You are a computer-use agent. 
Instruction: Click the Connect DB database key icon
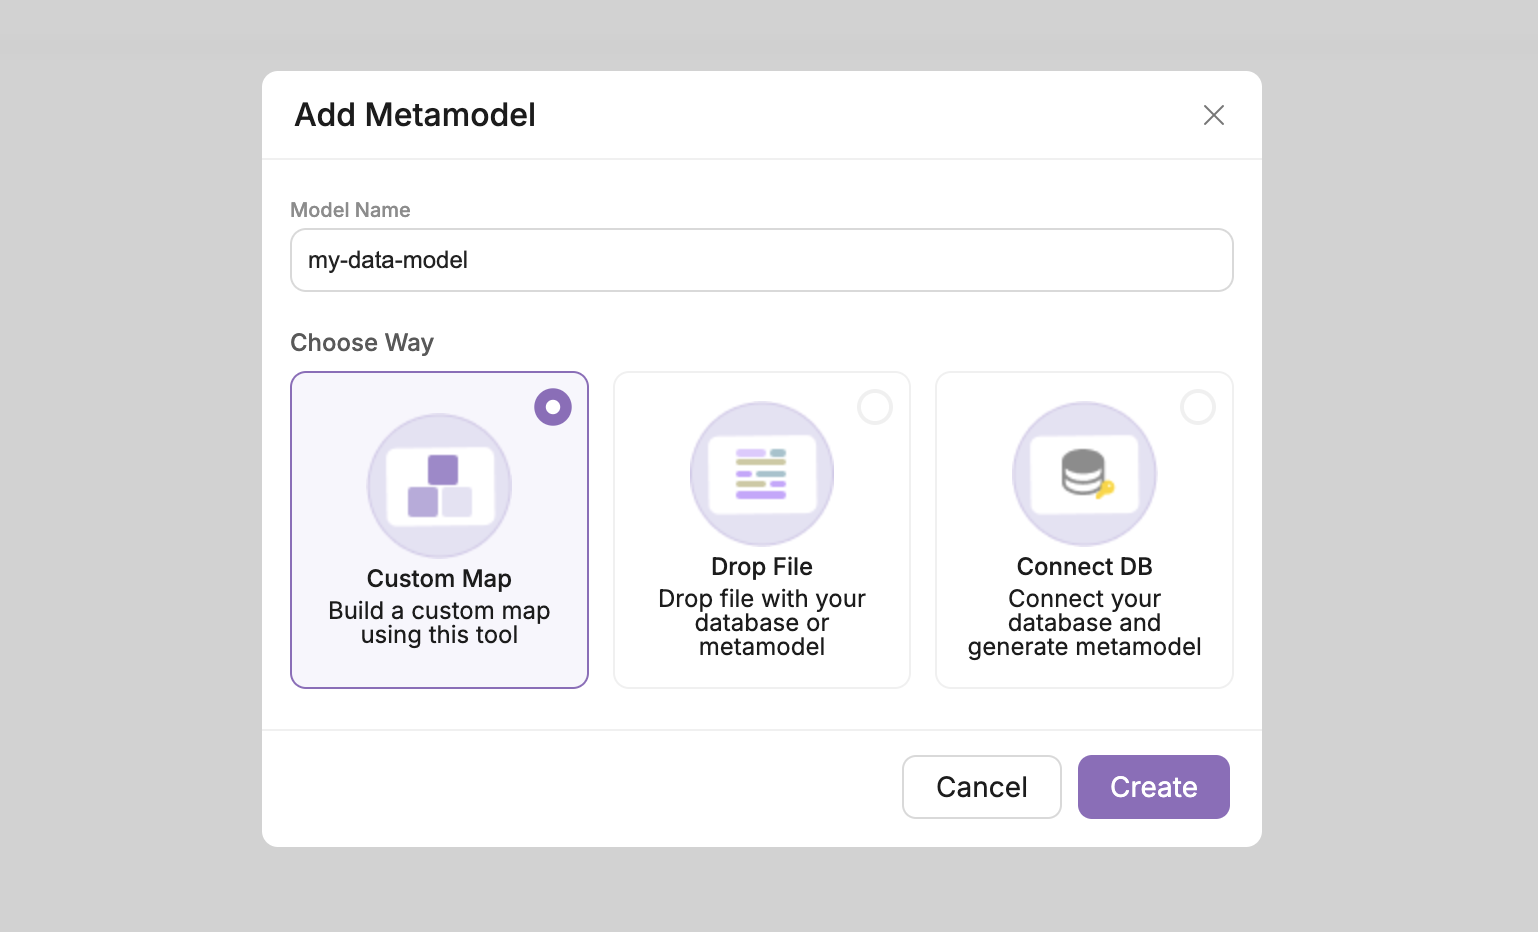1085,474
